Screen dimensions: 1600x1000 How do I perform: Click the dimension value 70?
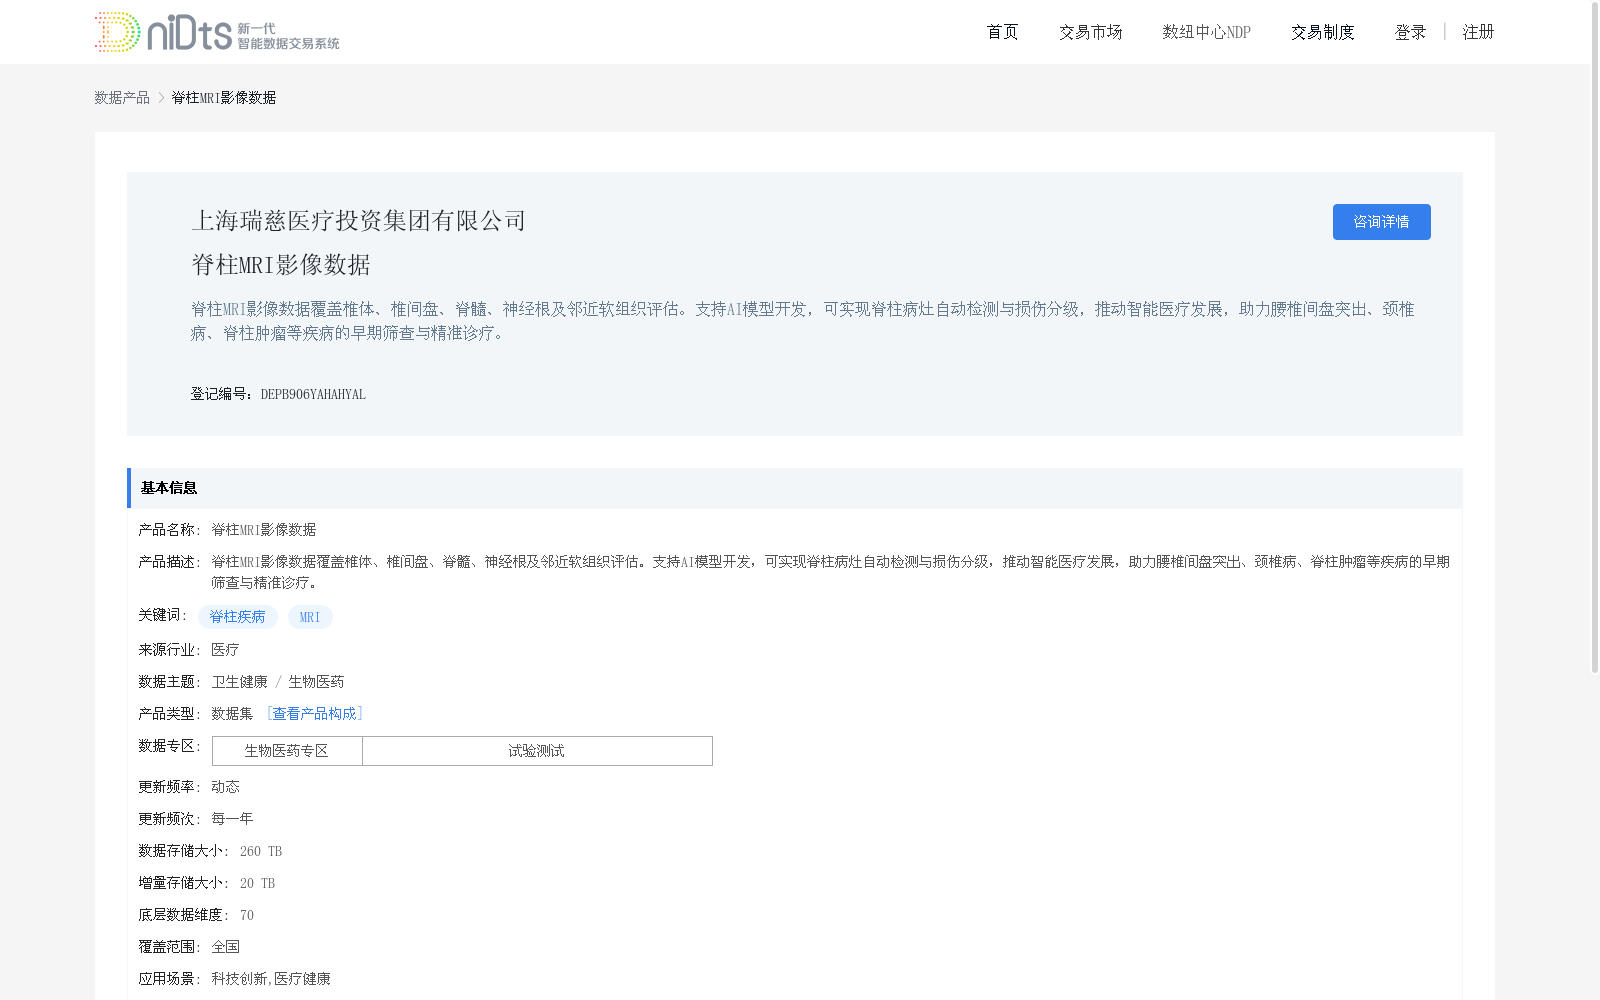[246, 915]
